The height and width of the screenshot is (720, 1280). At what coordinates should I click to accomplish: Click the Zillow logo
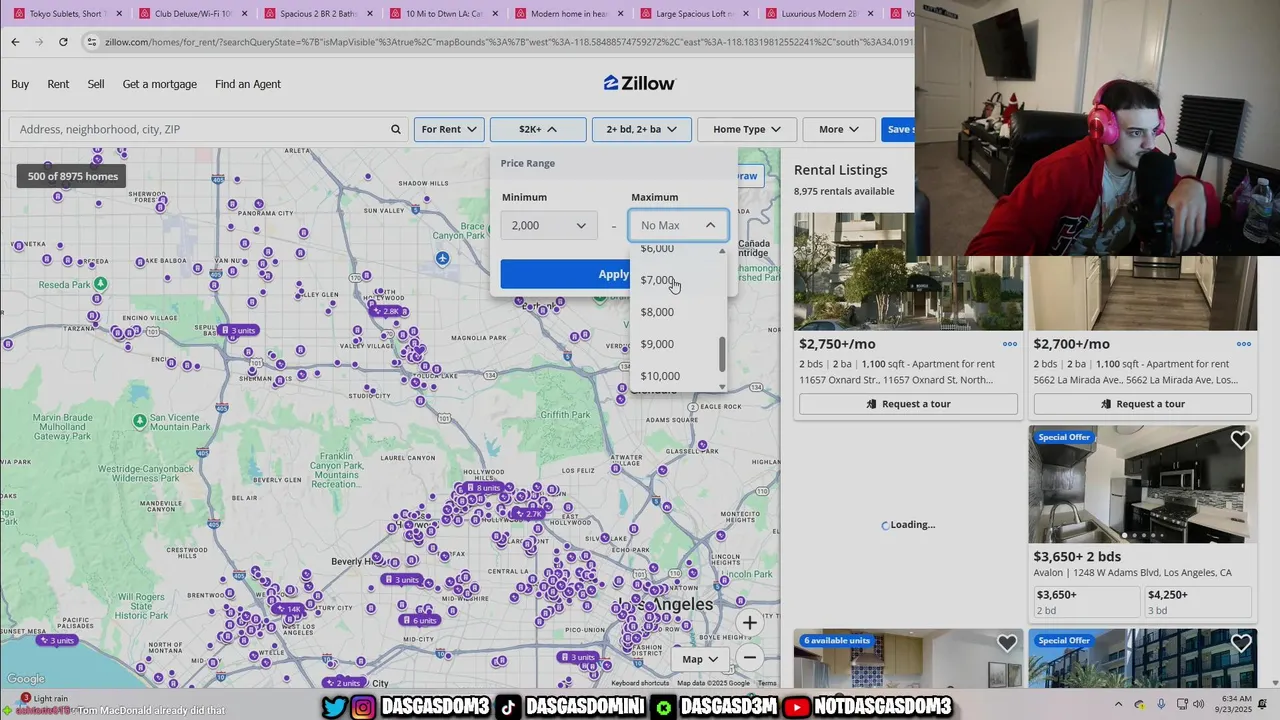pos(639,83)
